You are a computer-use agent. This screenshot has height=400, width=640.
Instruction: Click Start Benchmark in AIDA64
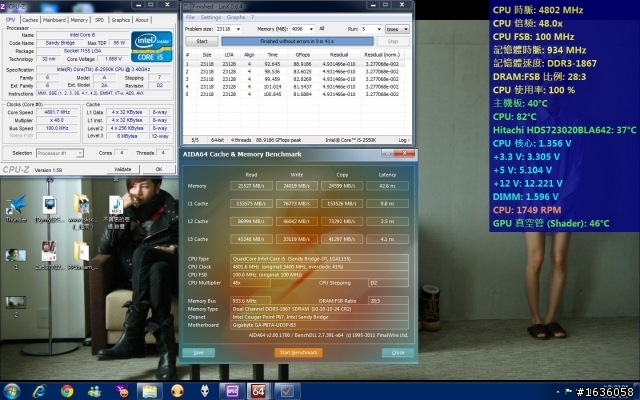coord(298,352)
